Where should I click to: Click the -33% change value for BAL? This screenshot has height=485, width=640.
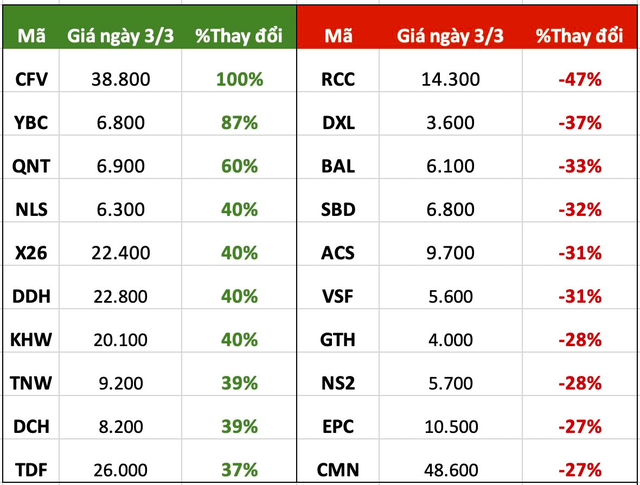(x=580, y=165)
